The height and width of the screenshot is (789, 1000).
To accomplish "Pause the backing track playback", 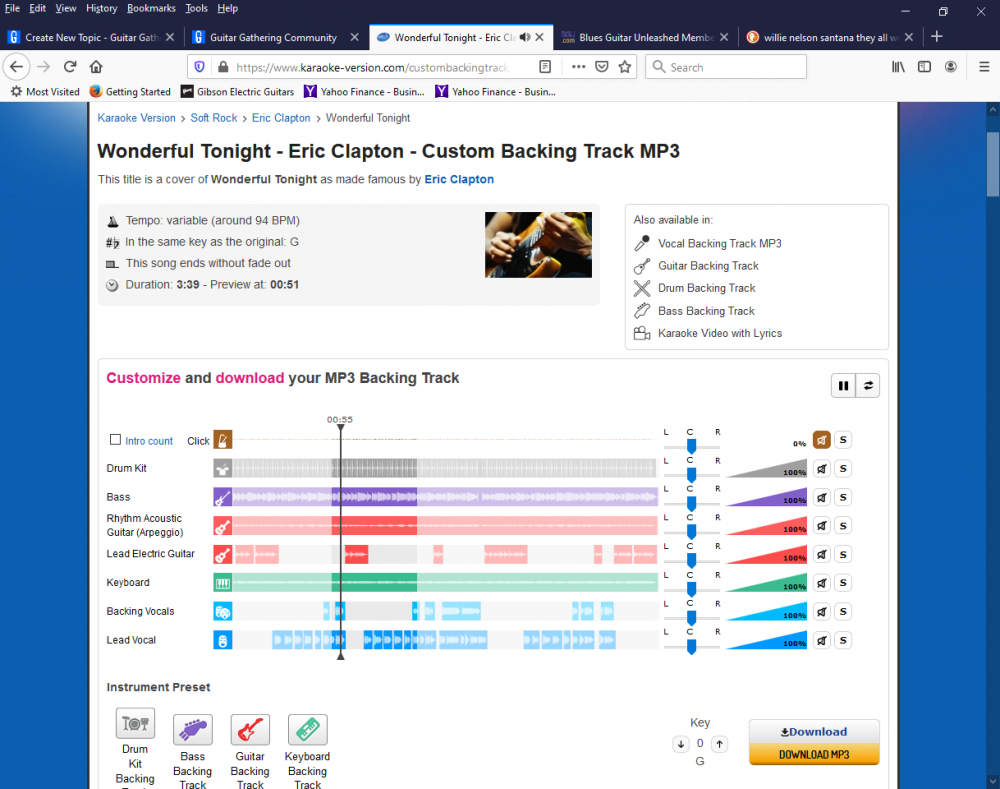I will pos(843,385).
